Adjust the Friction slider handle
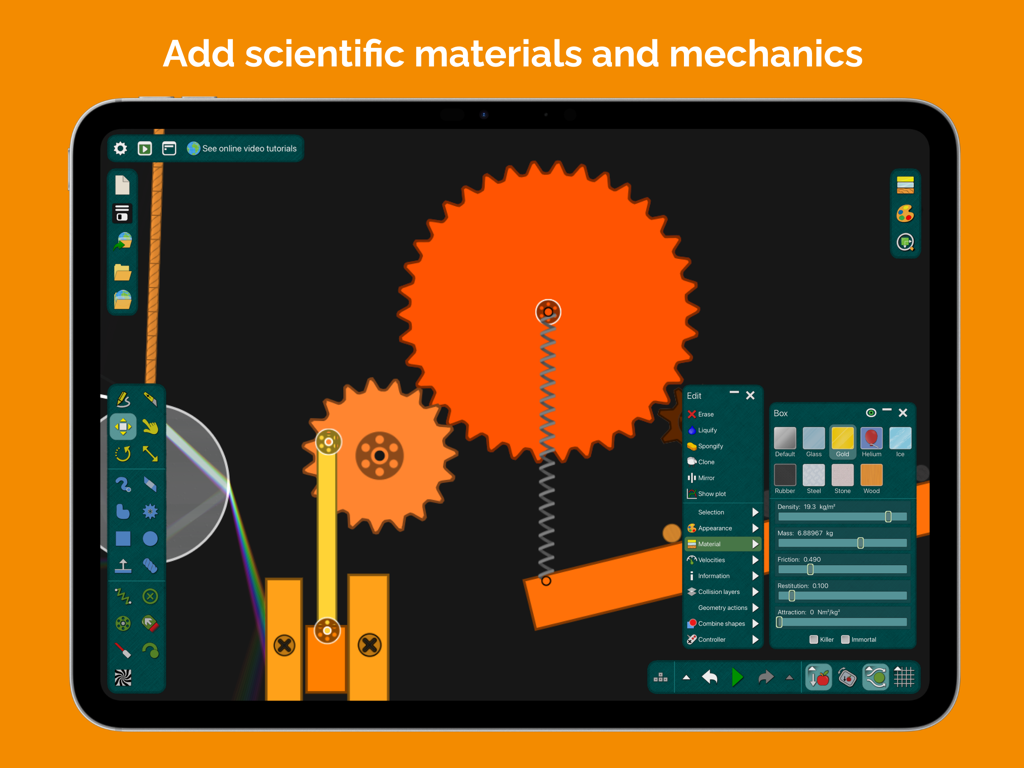Screen dimensions: 1024x768 810,568
